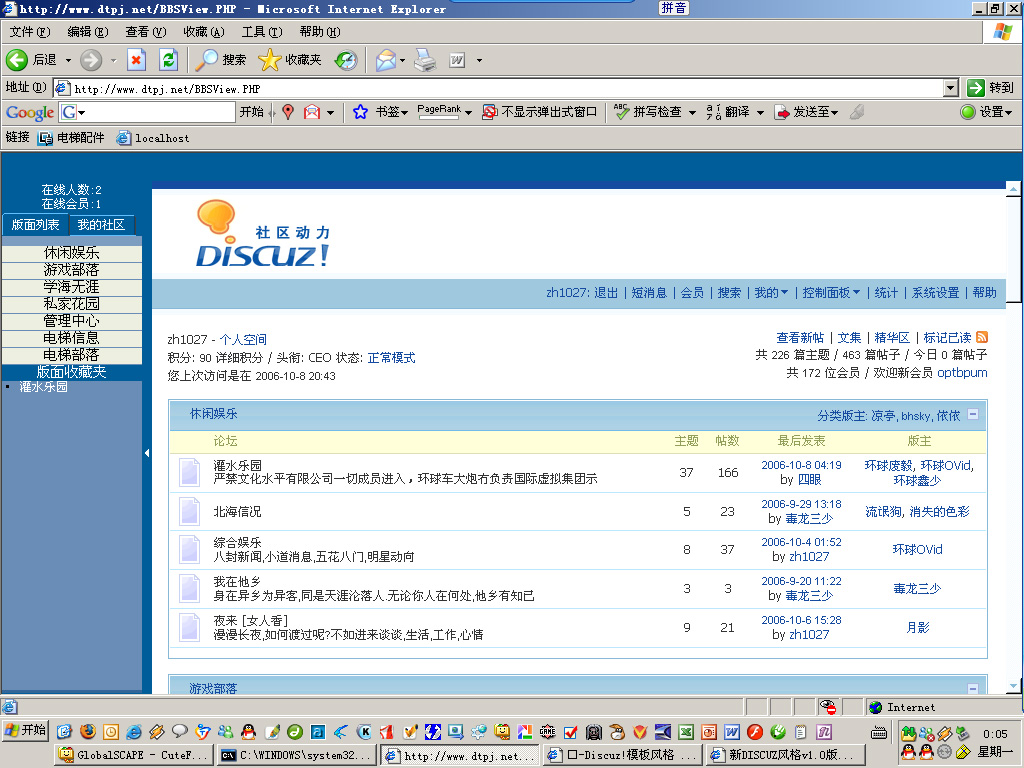Open the Favorites (收藏夹) star
Image resolution: width=1024 pixels, height=768 pixels.
point(289,60)
